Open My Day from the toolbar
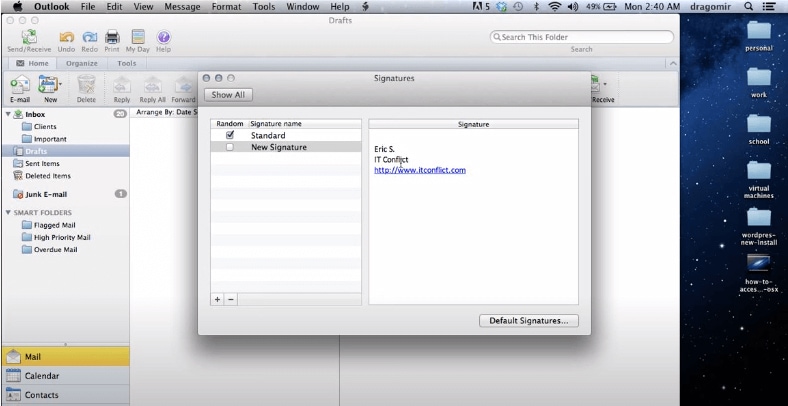 coord(138,37)
